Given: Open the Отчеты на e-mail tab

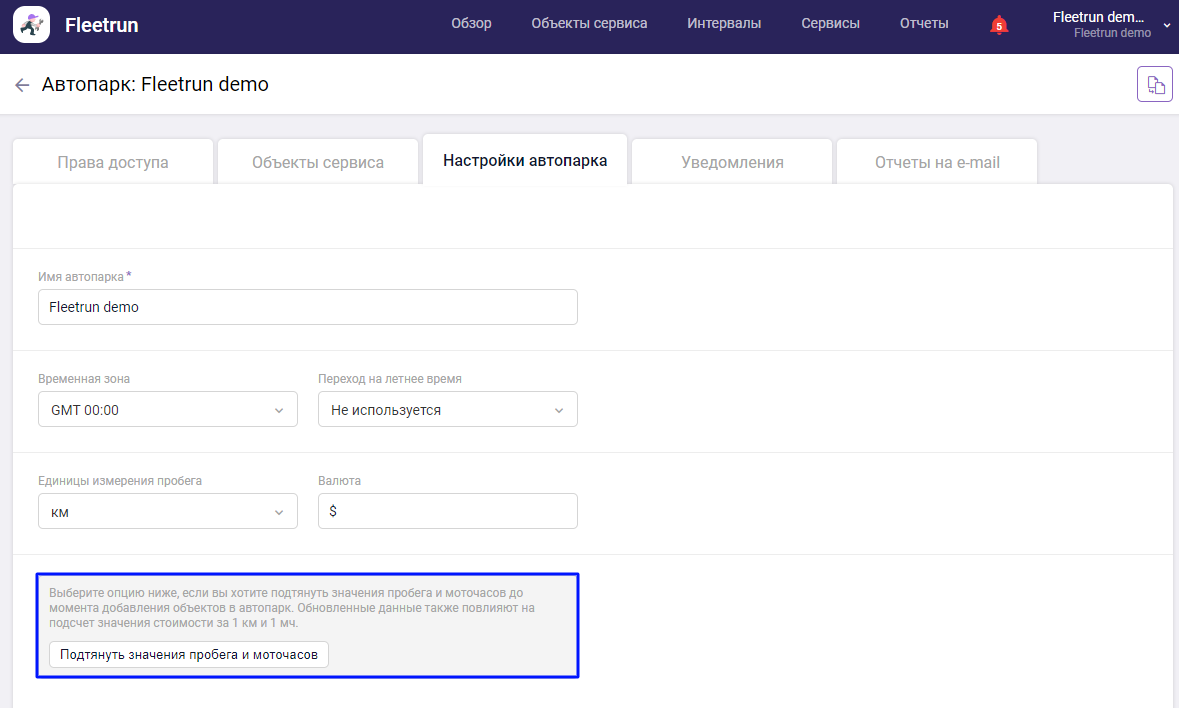Looking at the screenshot, I should point(936,160).
